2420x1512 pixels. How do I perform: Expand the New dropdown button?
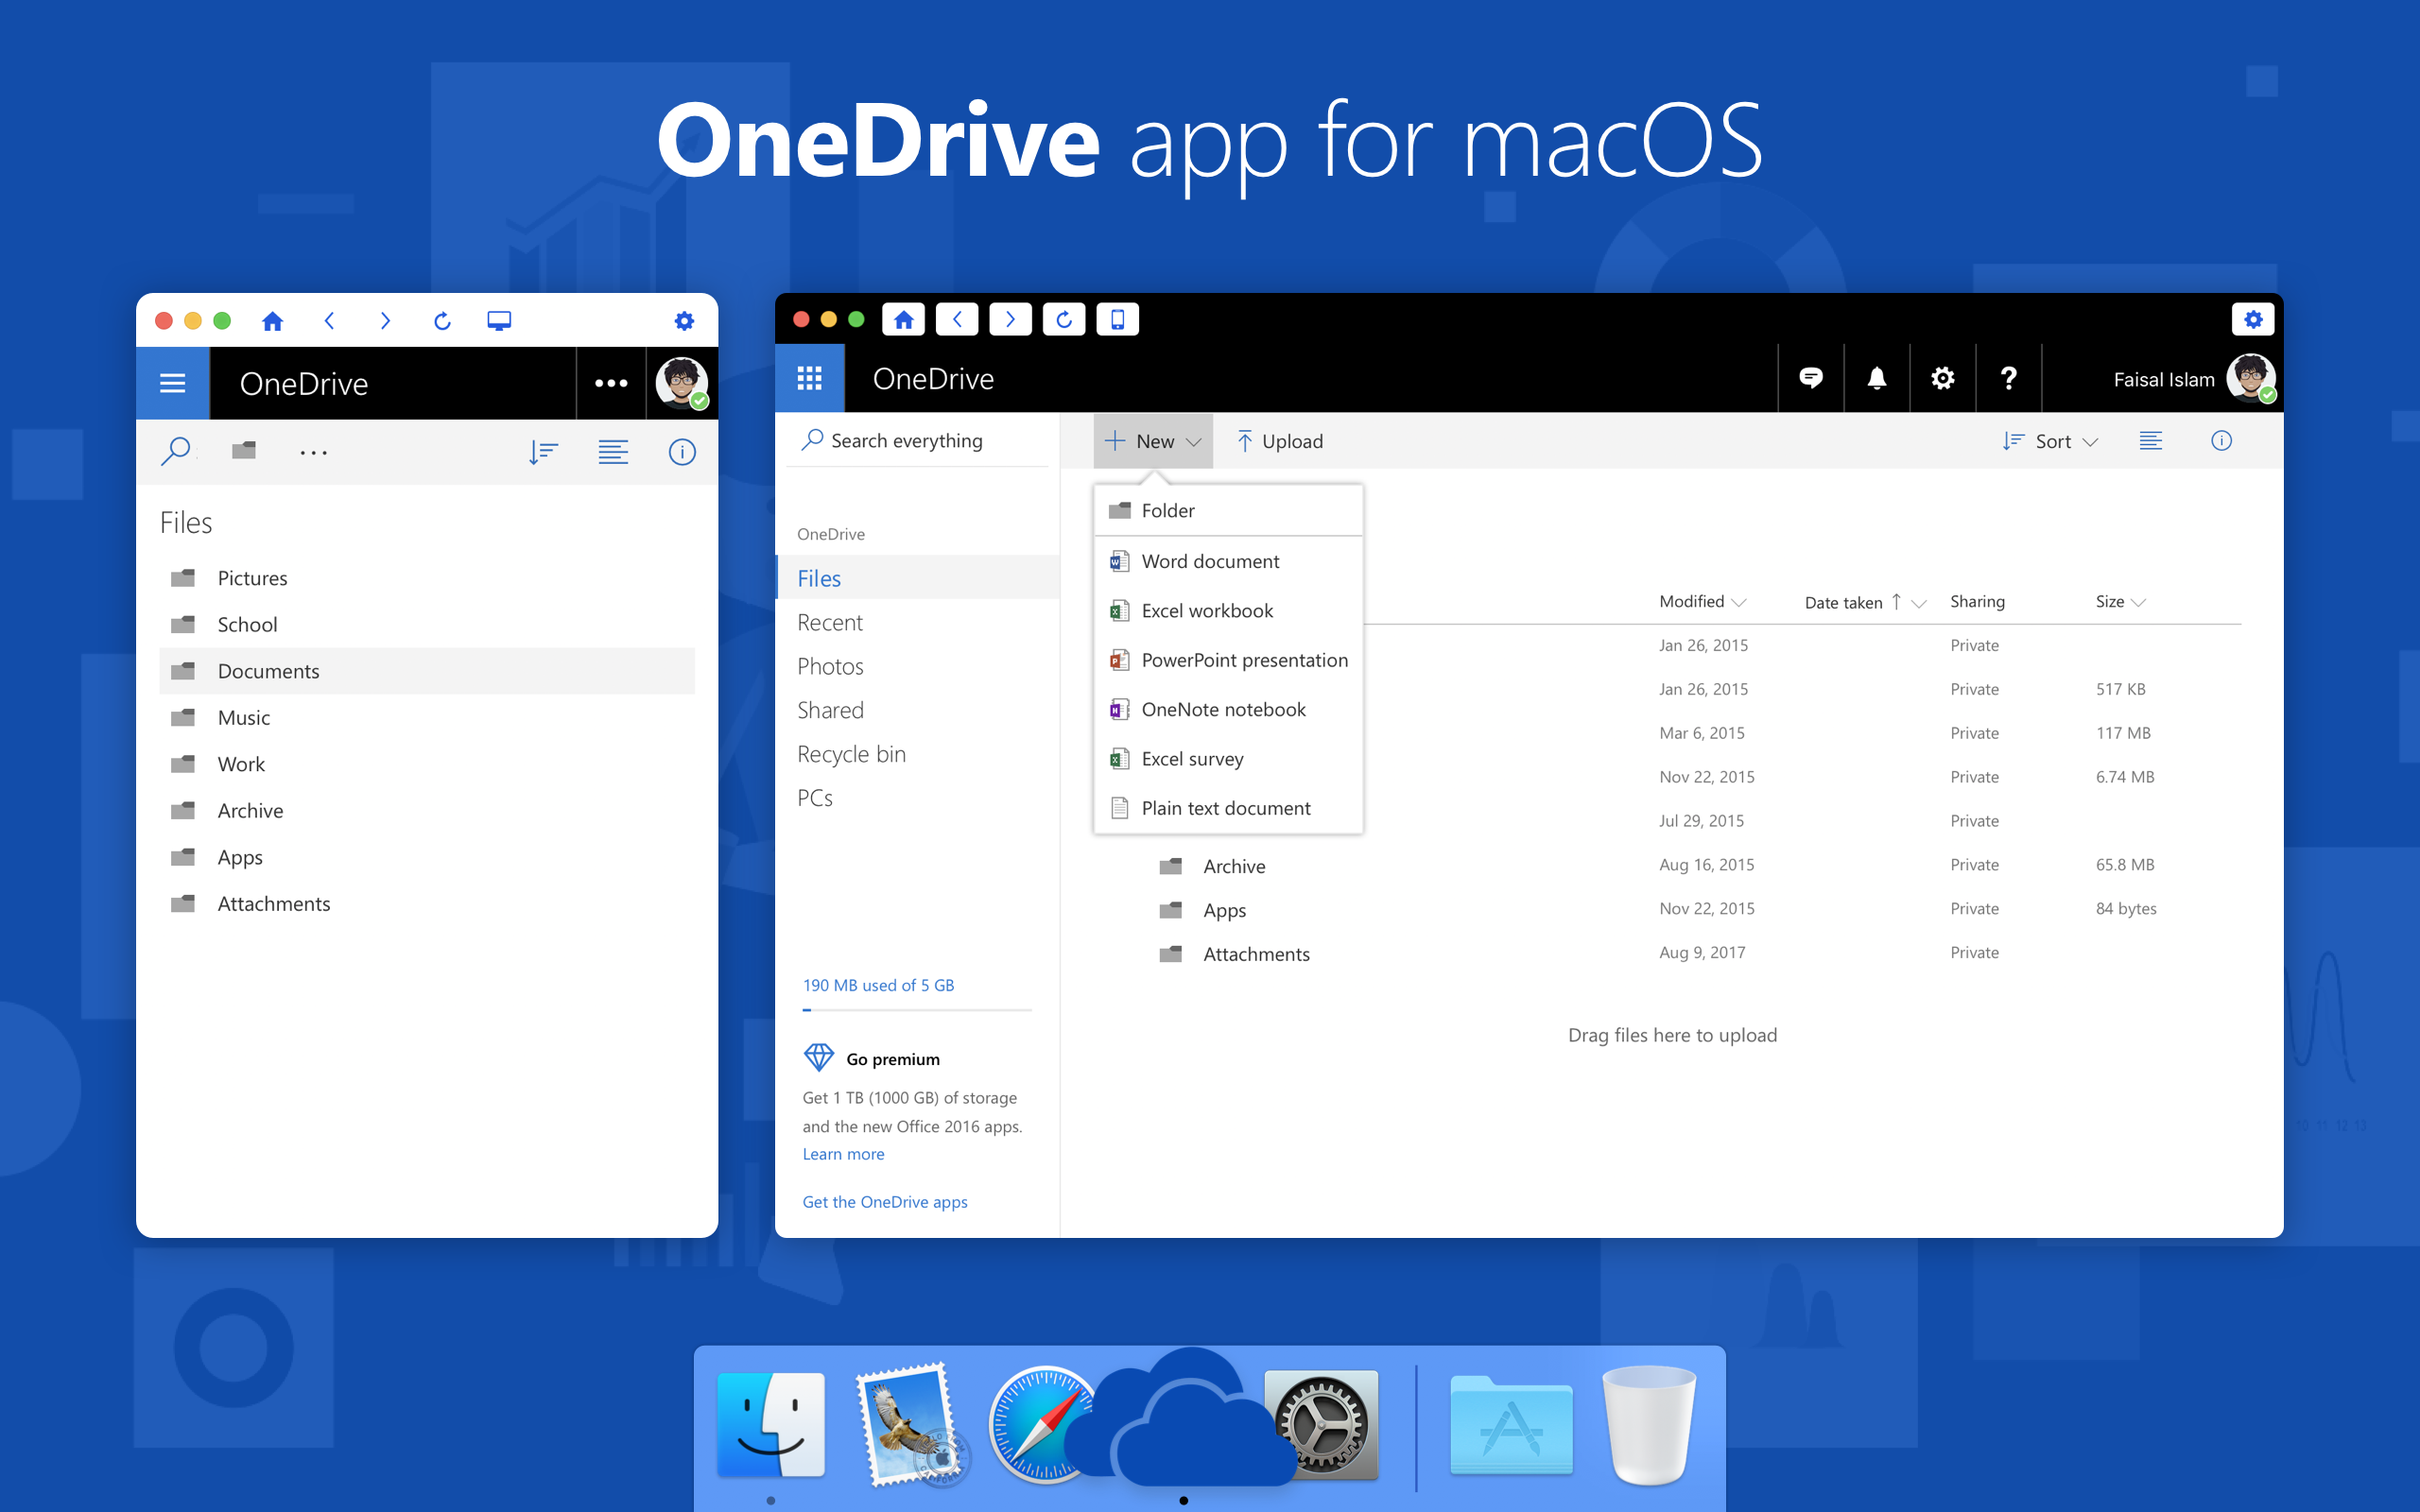coord(1153,441)
